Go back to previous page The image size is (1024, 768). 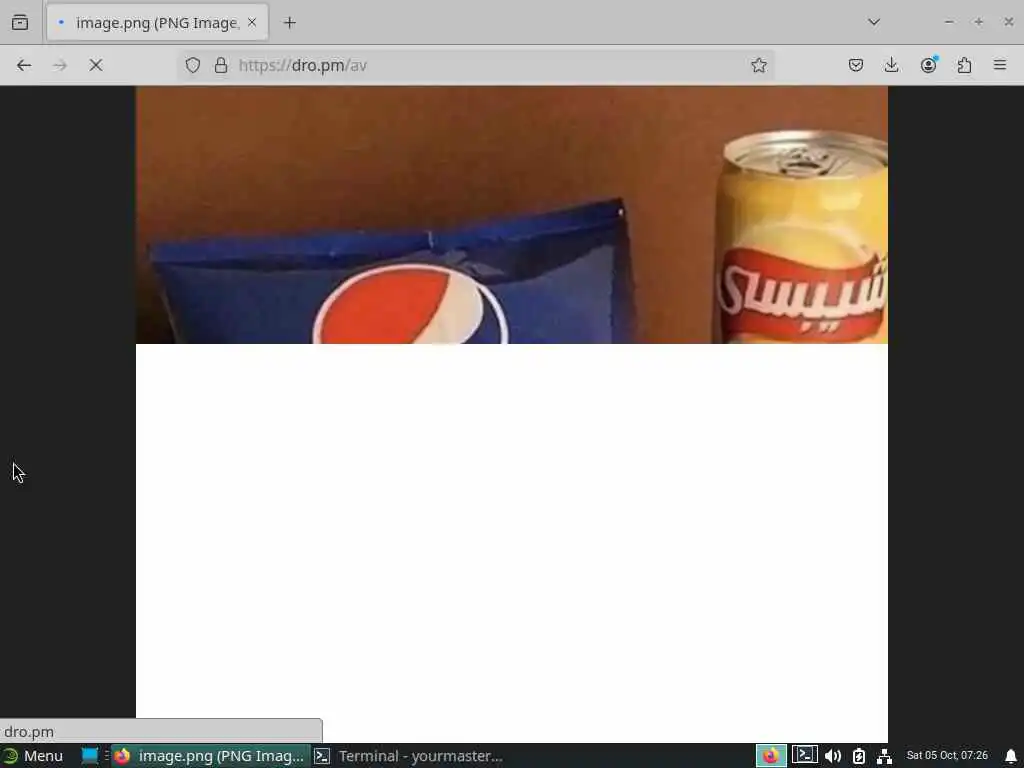(24, 65)
